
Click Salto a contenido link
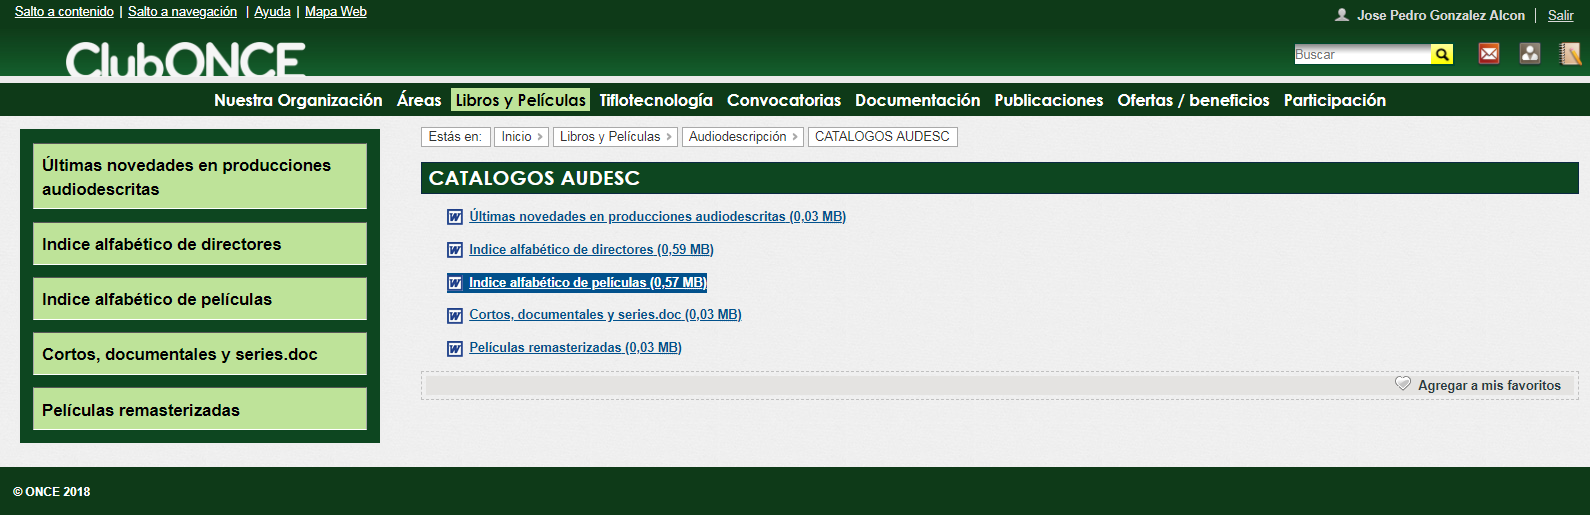[64, 12]
